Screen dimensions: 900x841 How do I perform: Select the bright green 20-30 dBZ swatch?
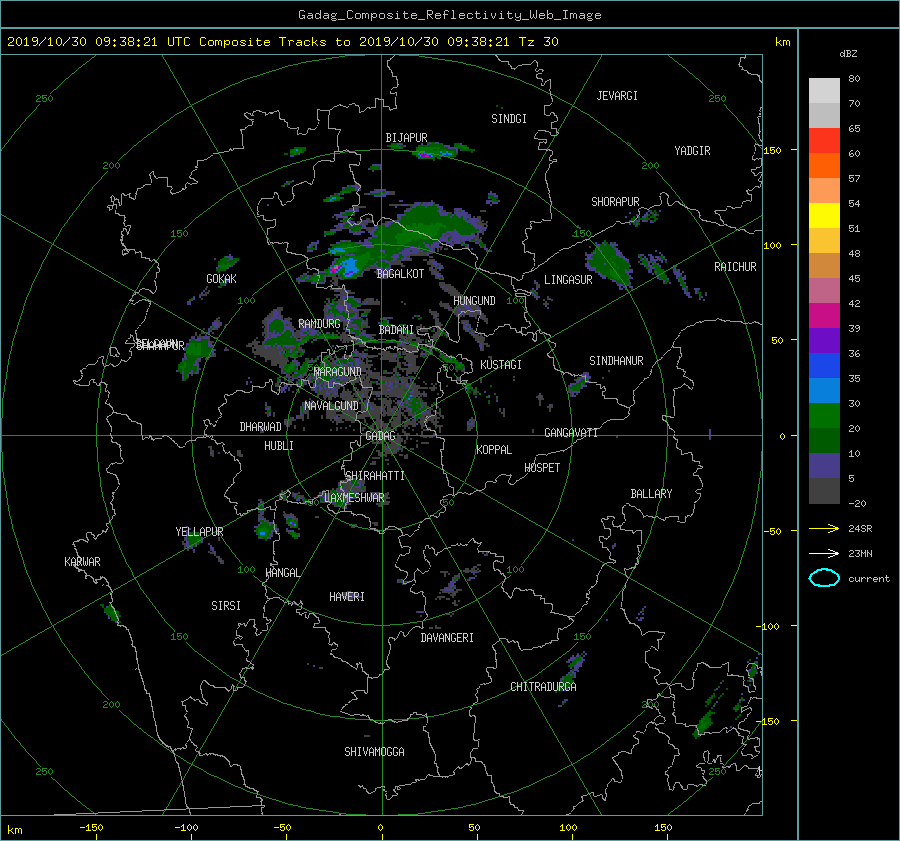pyautogui.click(x=824, y=415)
